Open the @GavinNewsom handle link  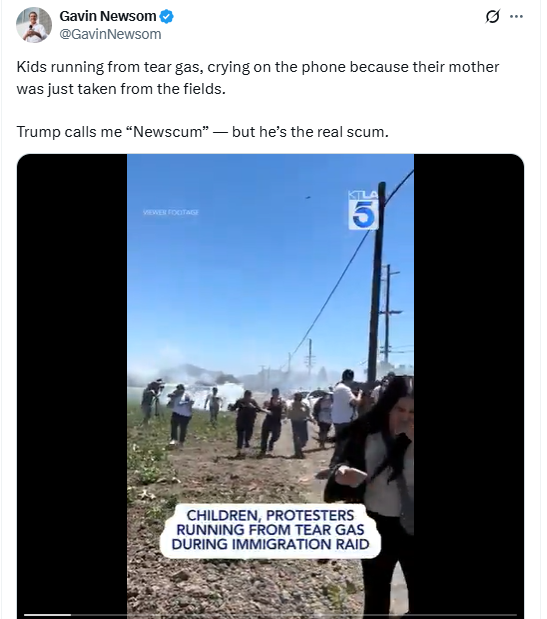pos(110,34)
